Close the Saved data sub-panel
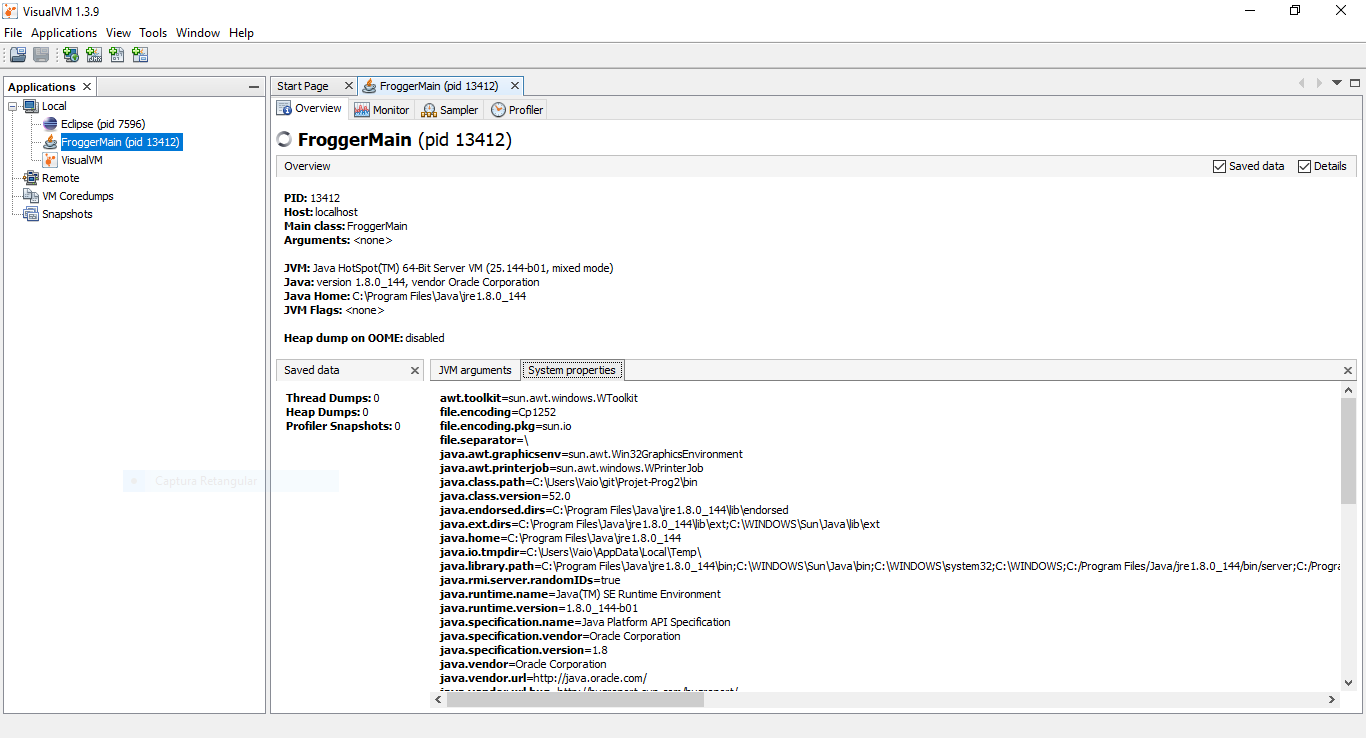1366x738 pixels. (x=415, y=370)
